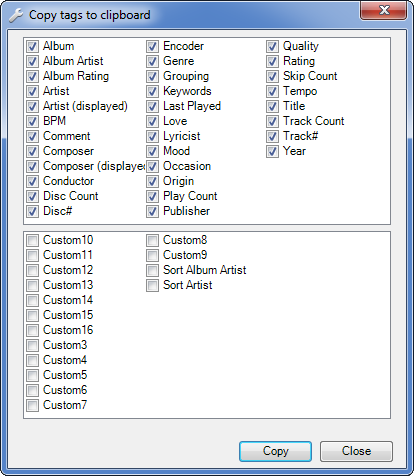
Task: Check the Custom16 tag
Action: pos(32,330)
